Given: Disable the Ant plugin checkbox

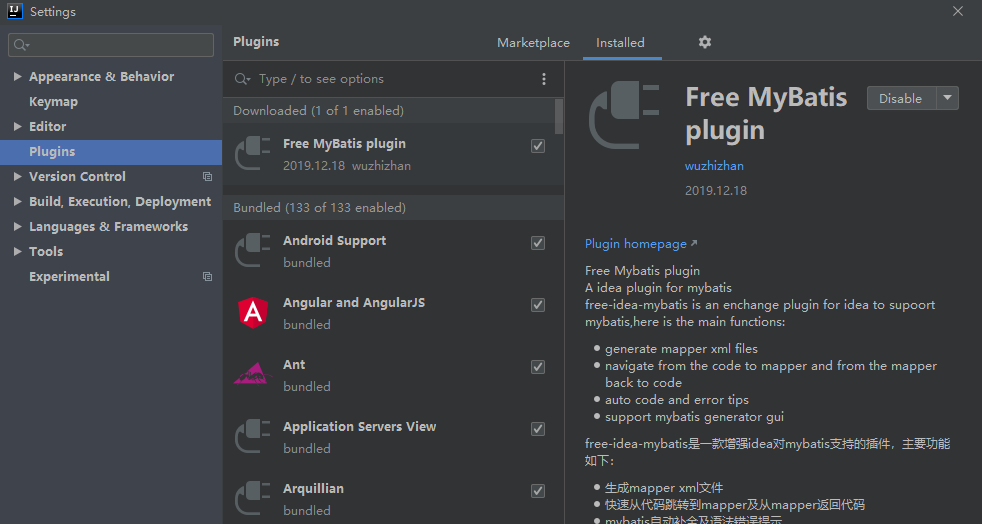Looking at the screenshot, I should (x=537, y=367).
